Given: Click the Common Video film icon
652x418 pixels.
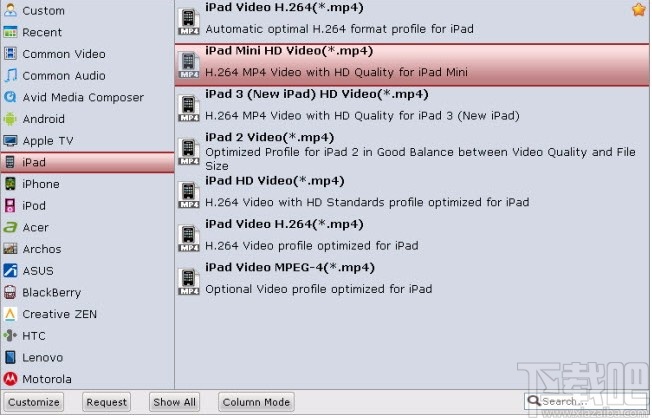Looking at the screenshot, I should click(10, 54).
